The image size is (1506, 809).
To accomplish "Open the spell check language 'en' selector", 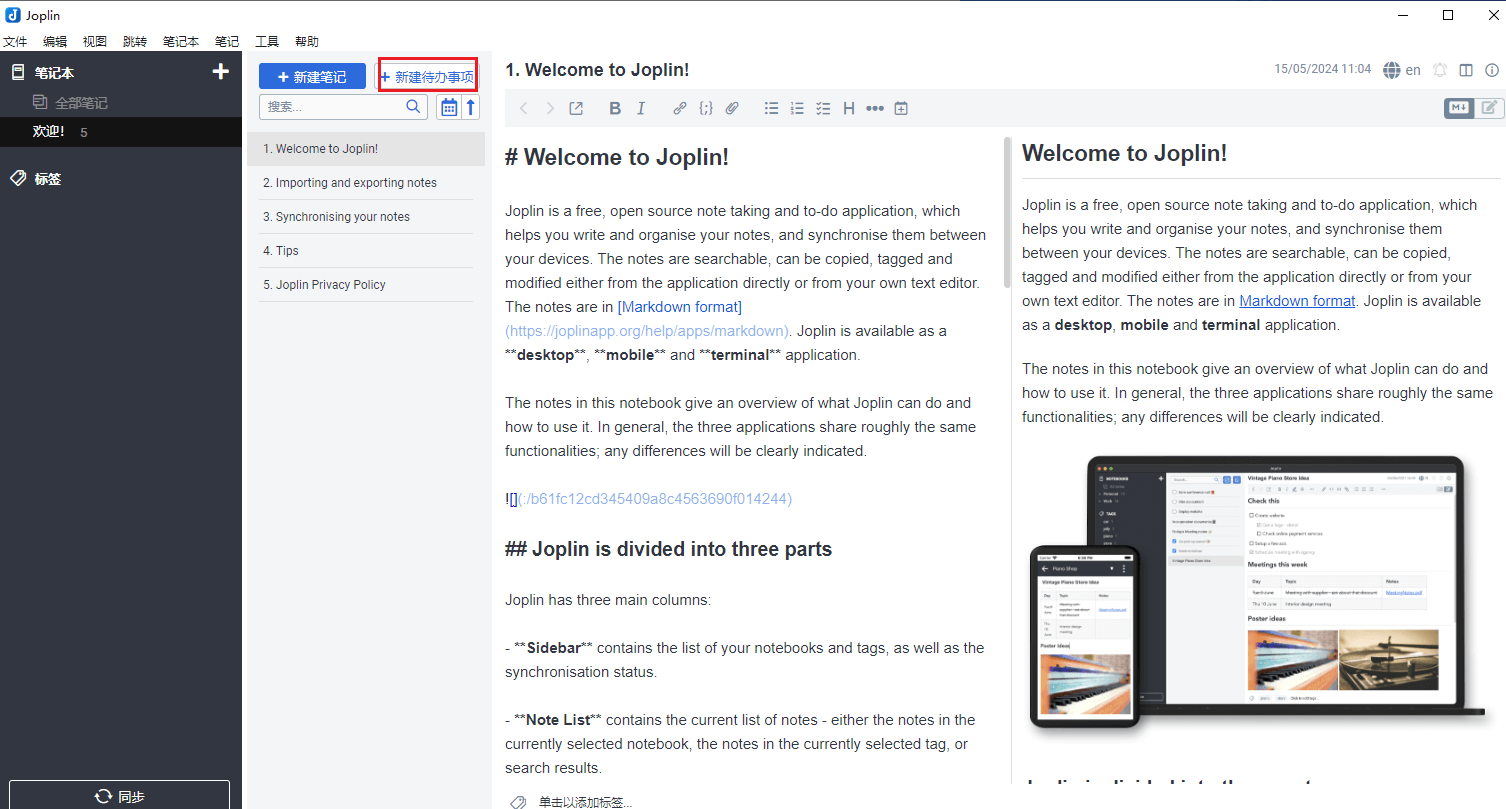I will pyautogui.click(x=1402, y=70).
